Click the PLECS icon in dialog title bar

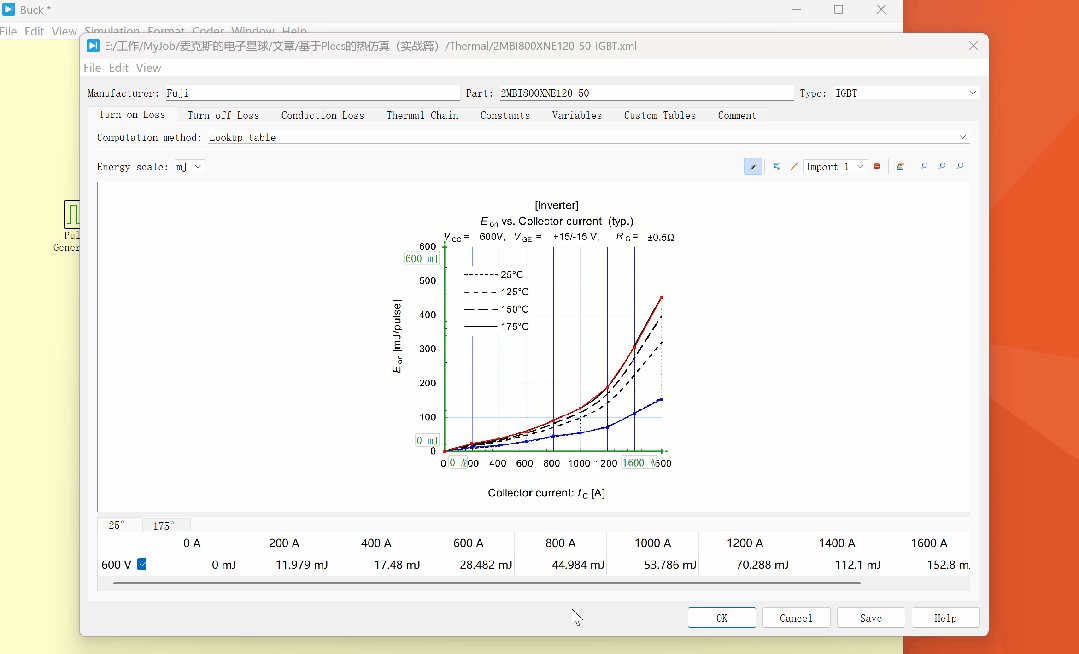94,45
